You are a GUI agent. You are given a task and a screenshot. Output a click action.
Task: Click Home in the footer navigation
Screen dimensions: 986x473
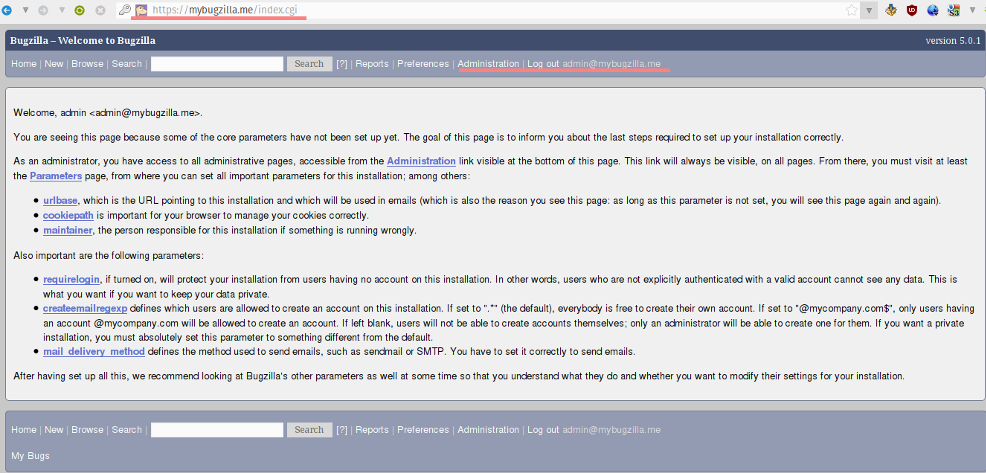23,430
